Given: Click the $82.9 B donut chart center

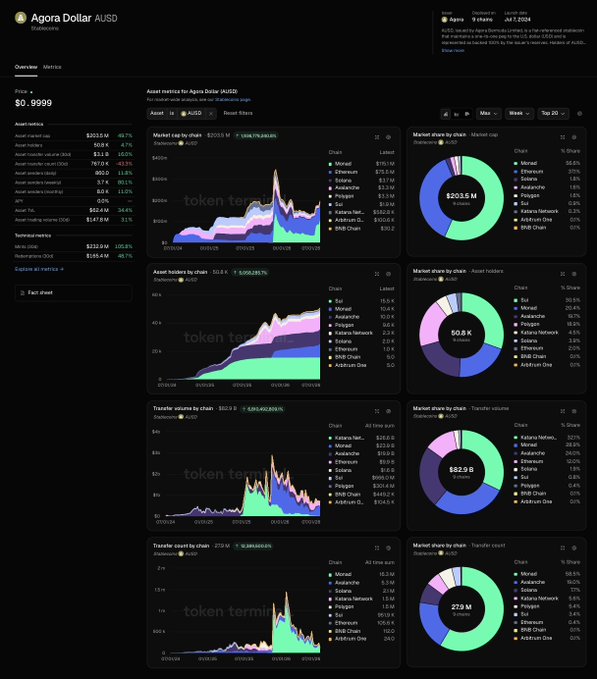Looking at the screenshot, I should [461, 472].
